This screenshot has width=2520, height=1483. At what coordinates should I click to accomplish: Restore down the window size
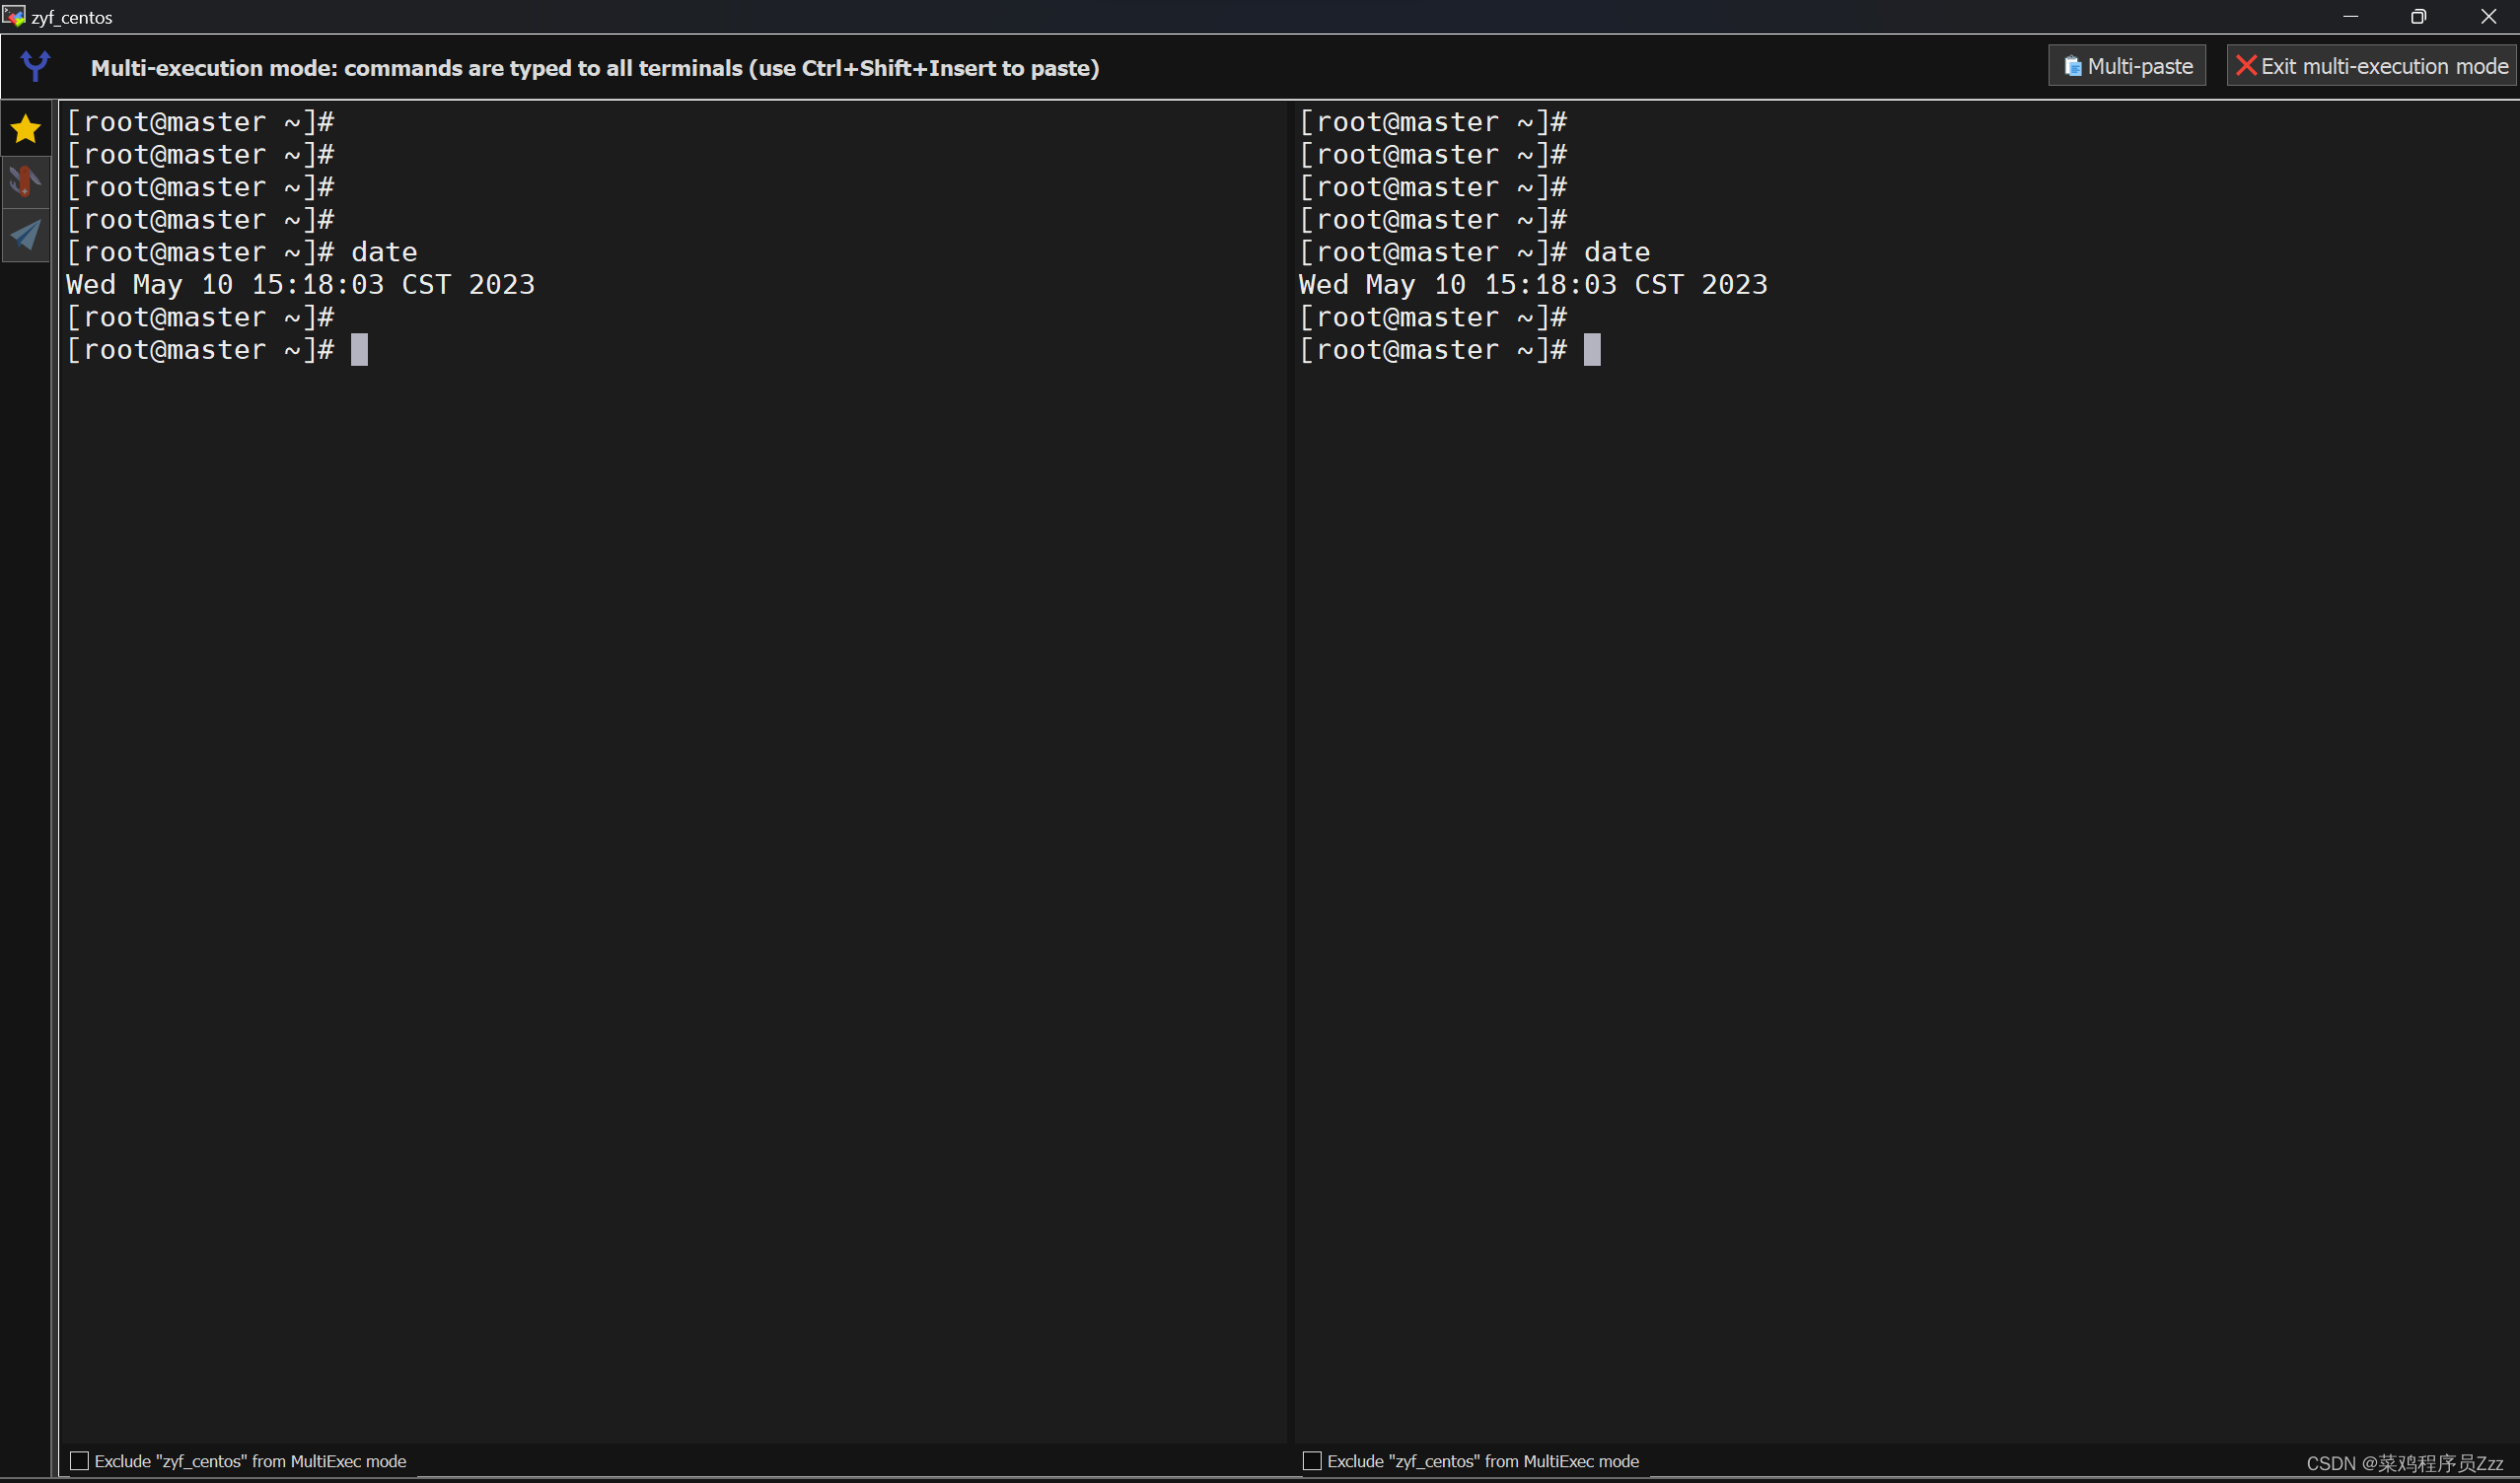click(2418, 16)
